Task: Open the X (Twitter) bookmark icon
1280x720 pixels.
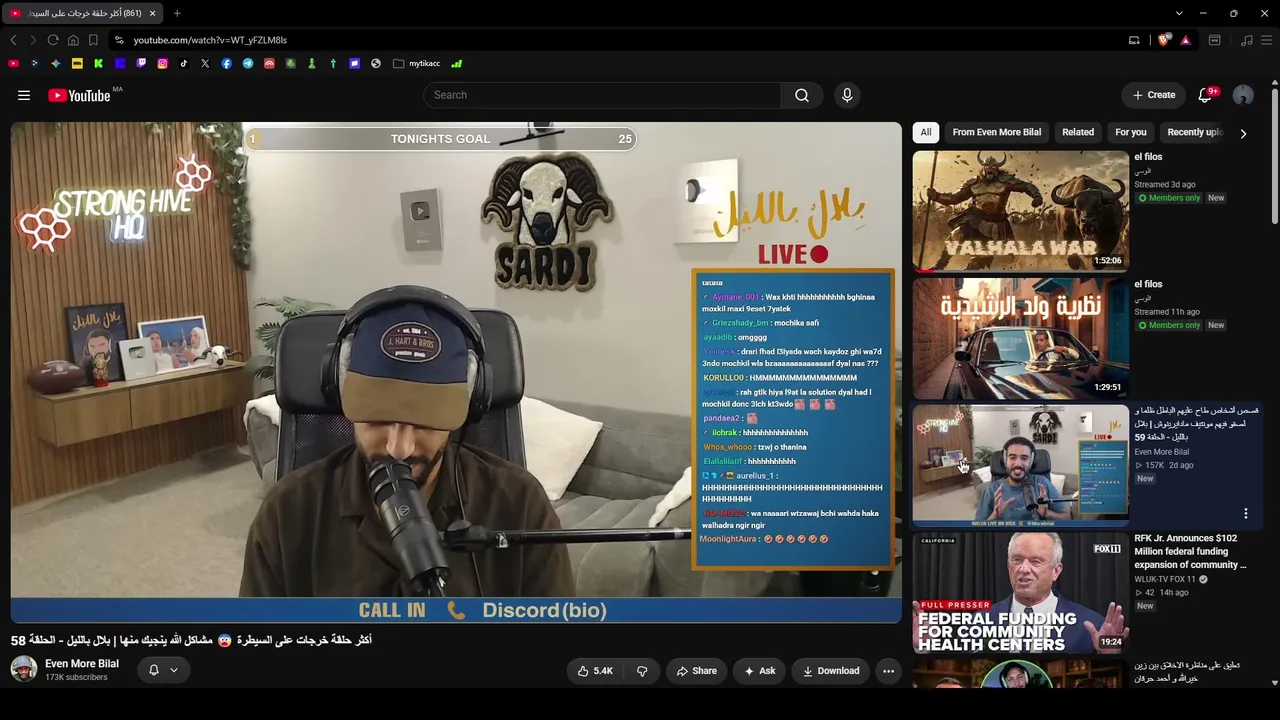Action: pos(205,63)
